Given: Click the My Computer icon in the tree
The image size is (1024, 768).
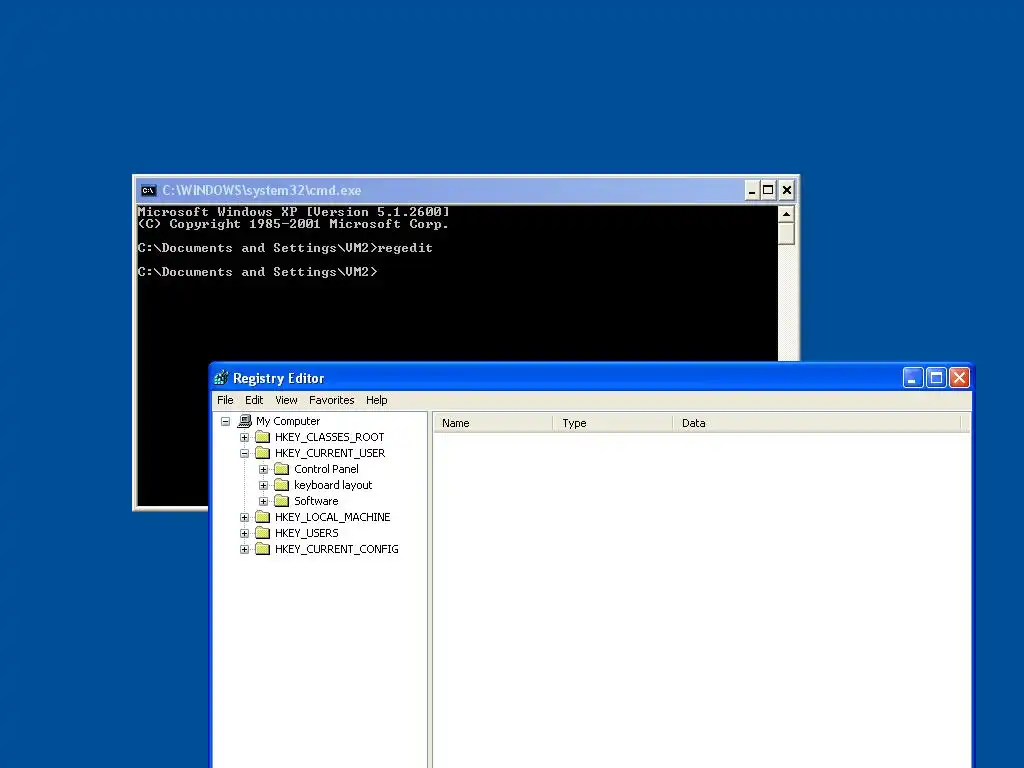Looking at the screenshot, I should (x=245, y=421).
